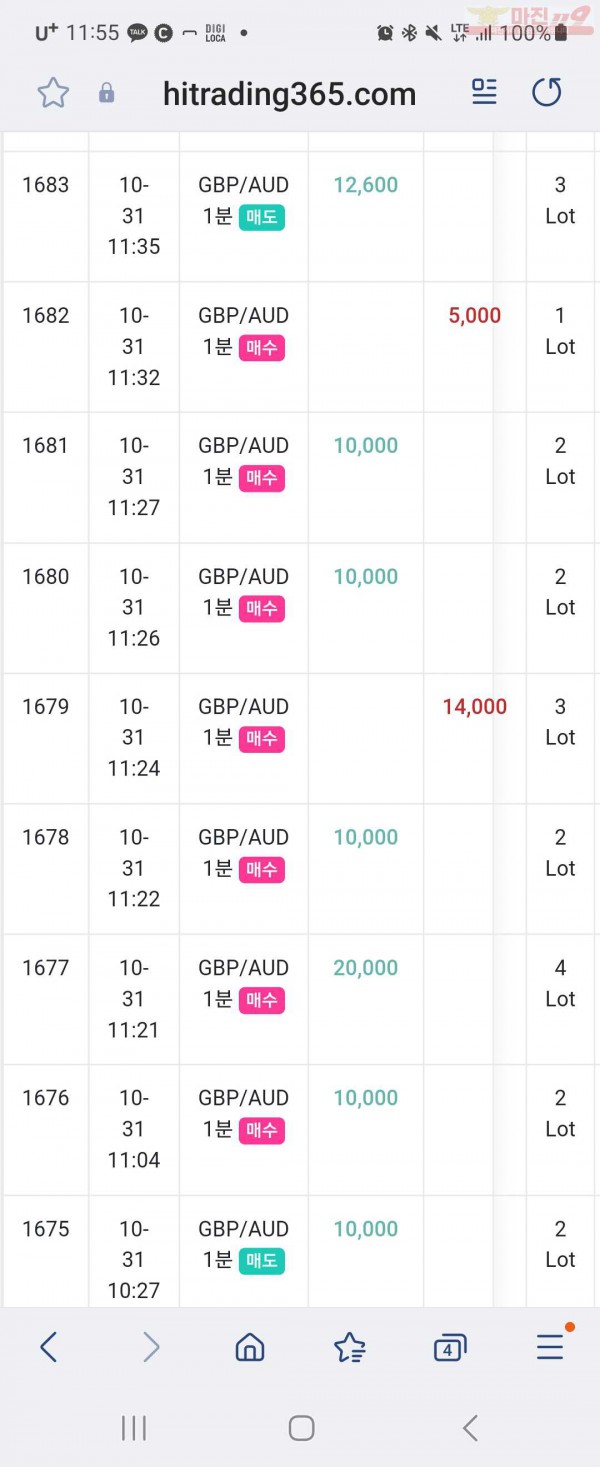Select red 5,000 amount in row 1682
The width and height of the screenshot is (600, 1467).
(475, 316)
